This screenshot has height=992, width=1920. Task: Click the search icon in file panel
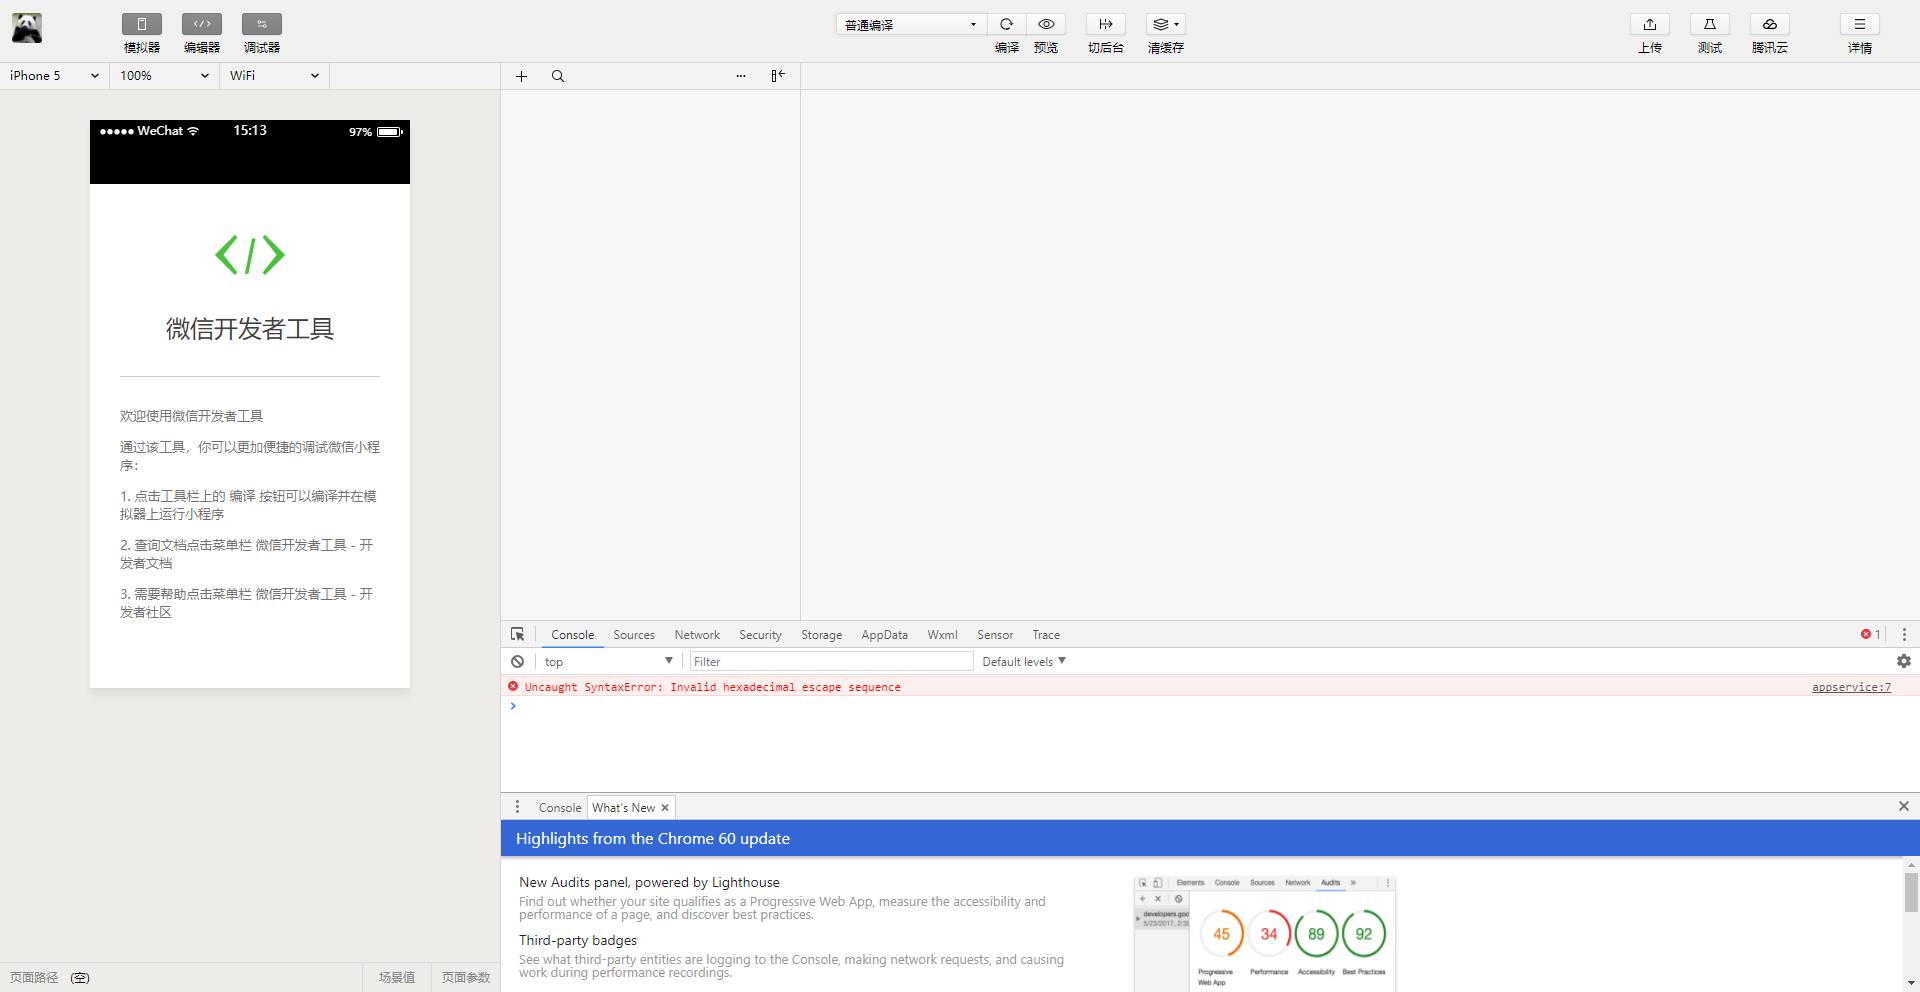(x=558, y=76)
